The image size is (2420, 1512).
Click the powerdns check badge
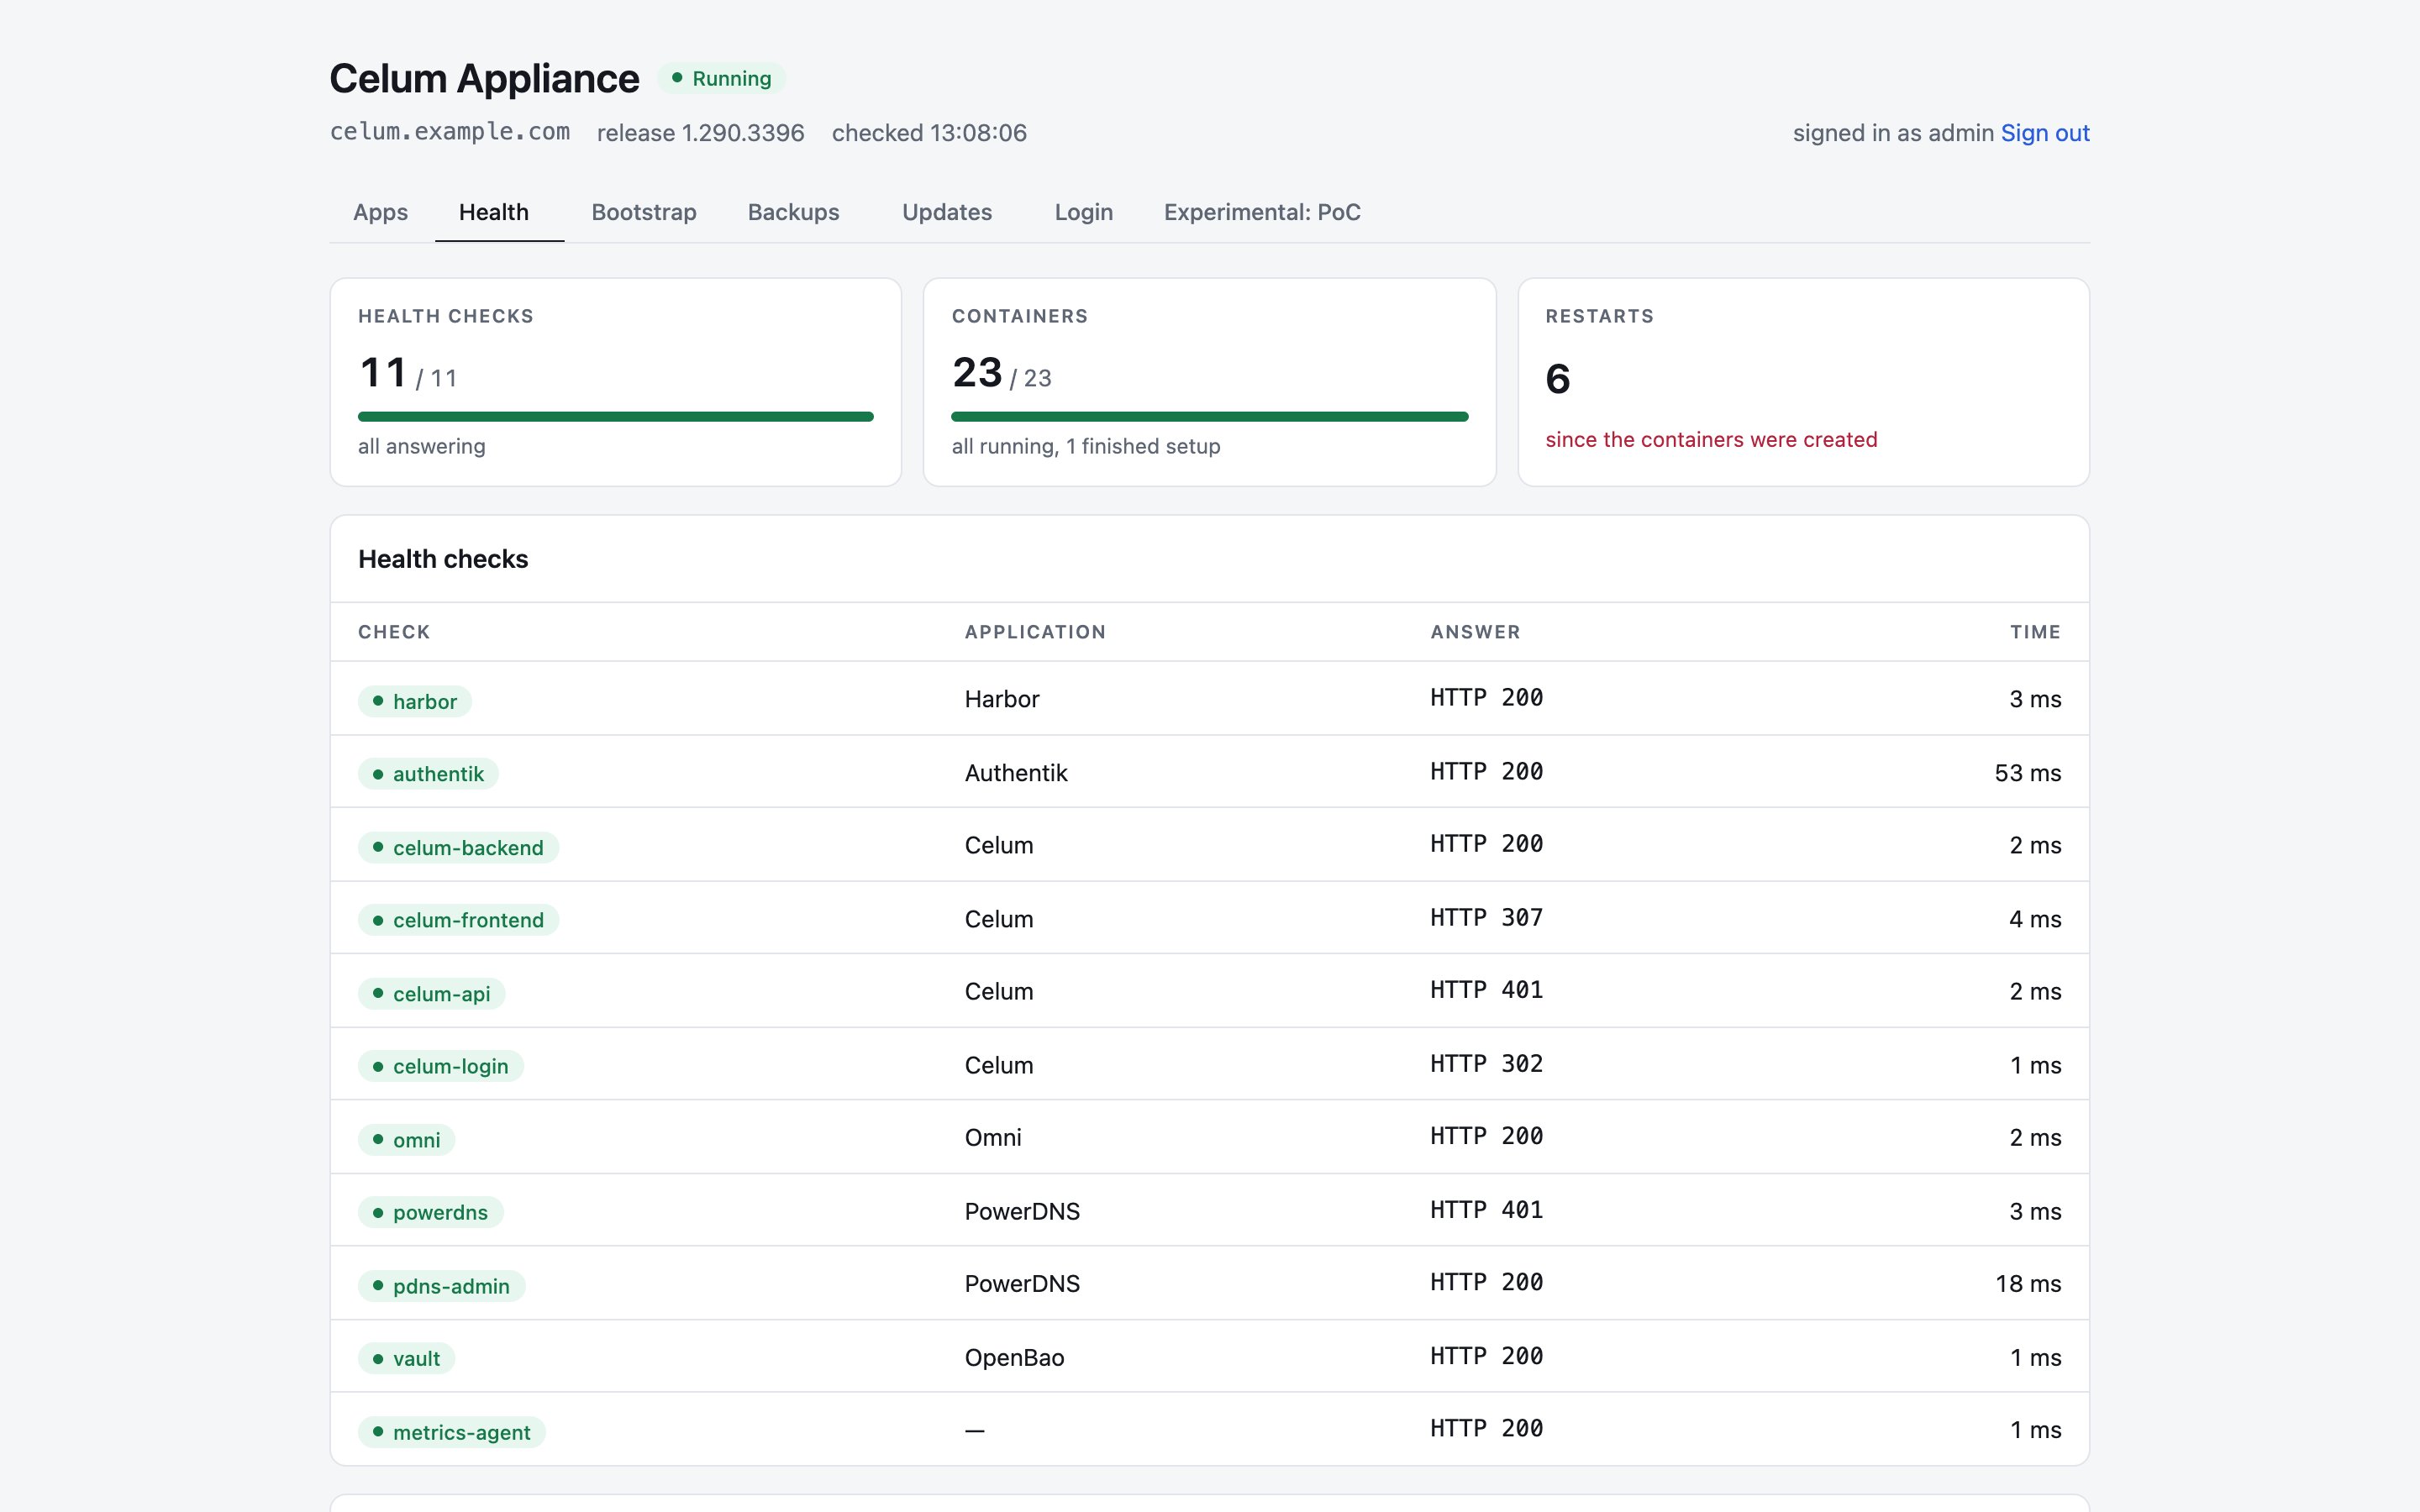[x=431, y=1212]
